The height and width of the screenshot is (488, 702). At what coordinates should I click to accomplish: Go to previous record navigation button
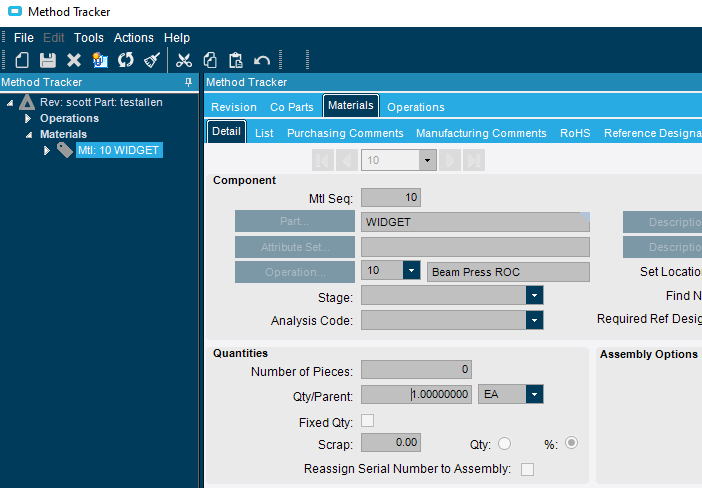pos(347,160)
